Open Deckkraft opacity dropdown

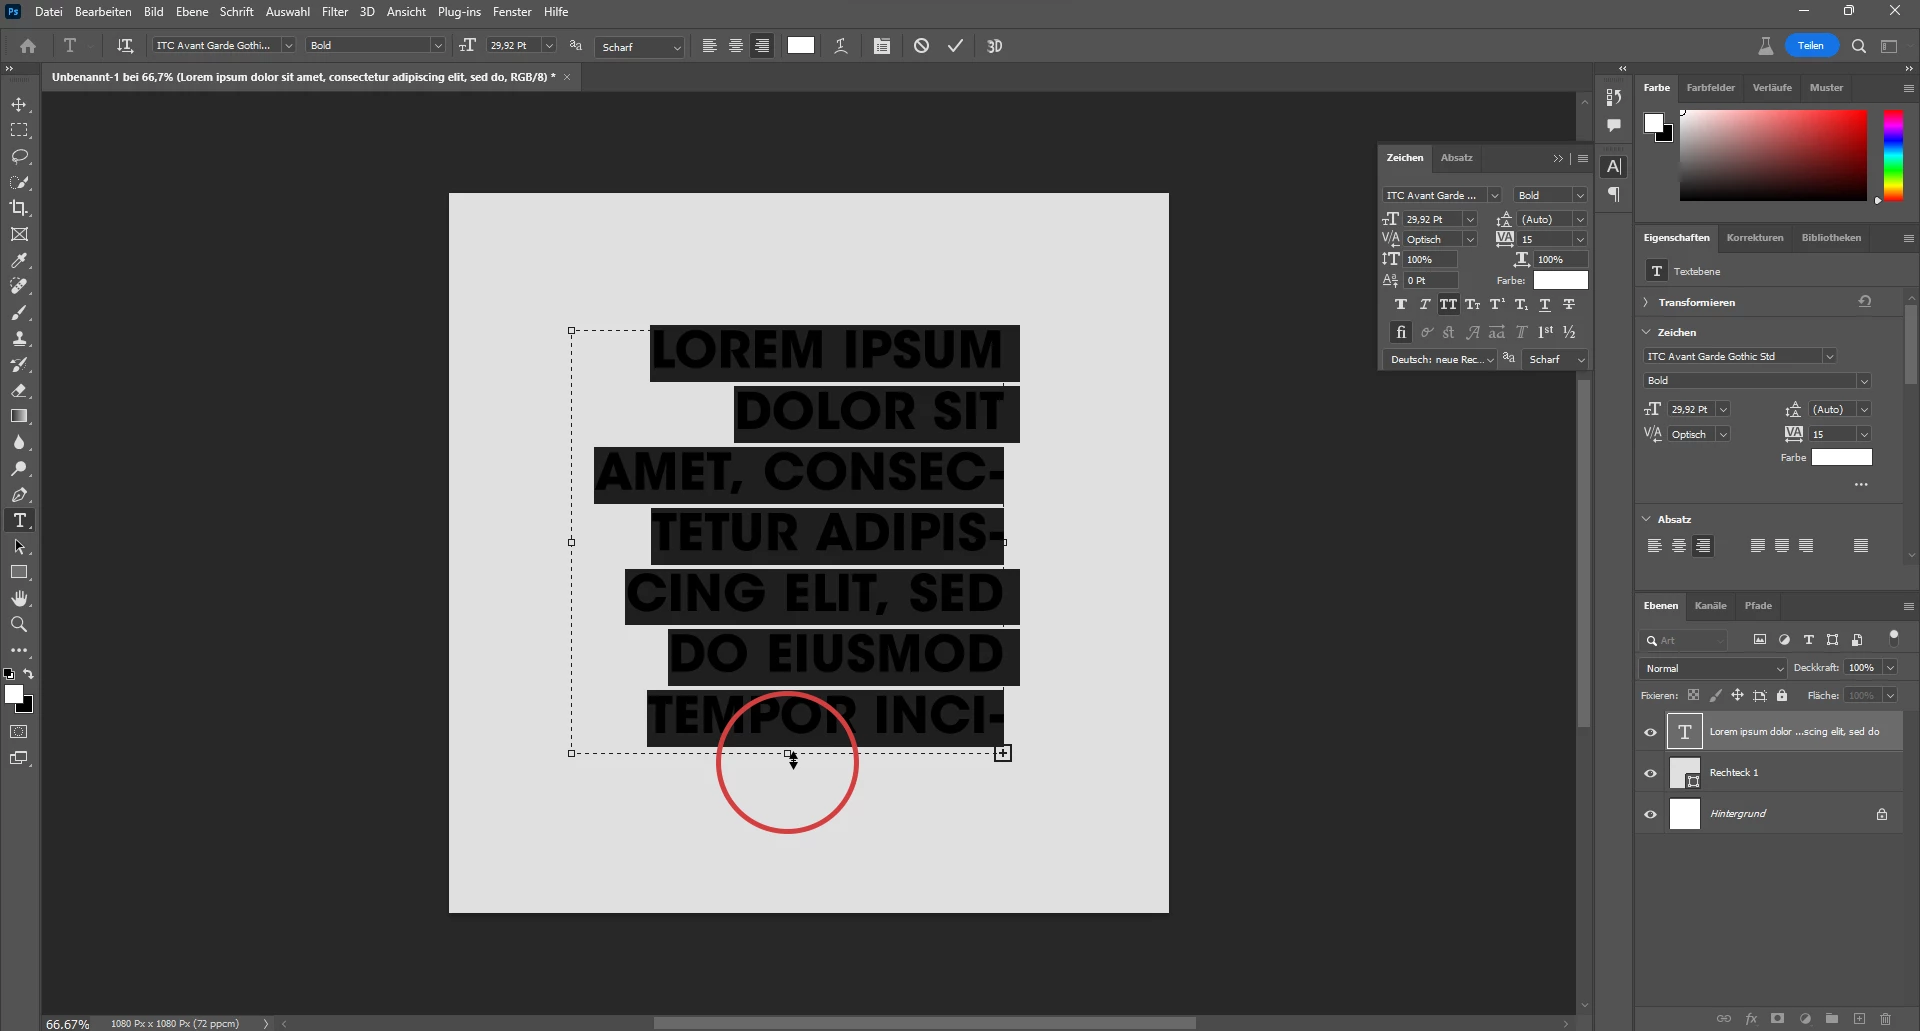1890,668
